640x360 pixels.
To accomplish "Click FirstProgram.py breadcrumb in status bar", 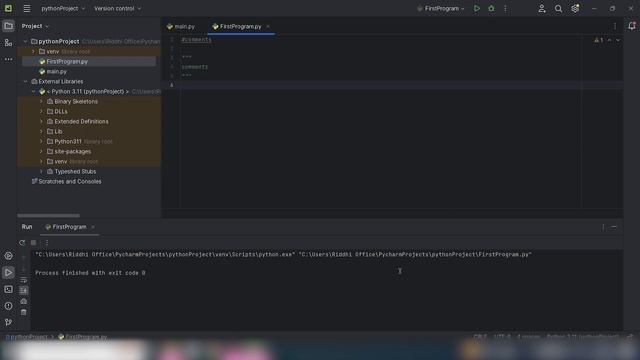I will point(82,337).
